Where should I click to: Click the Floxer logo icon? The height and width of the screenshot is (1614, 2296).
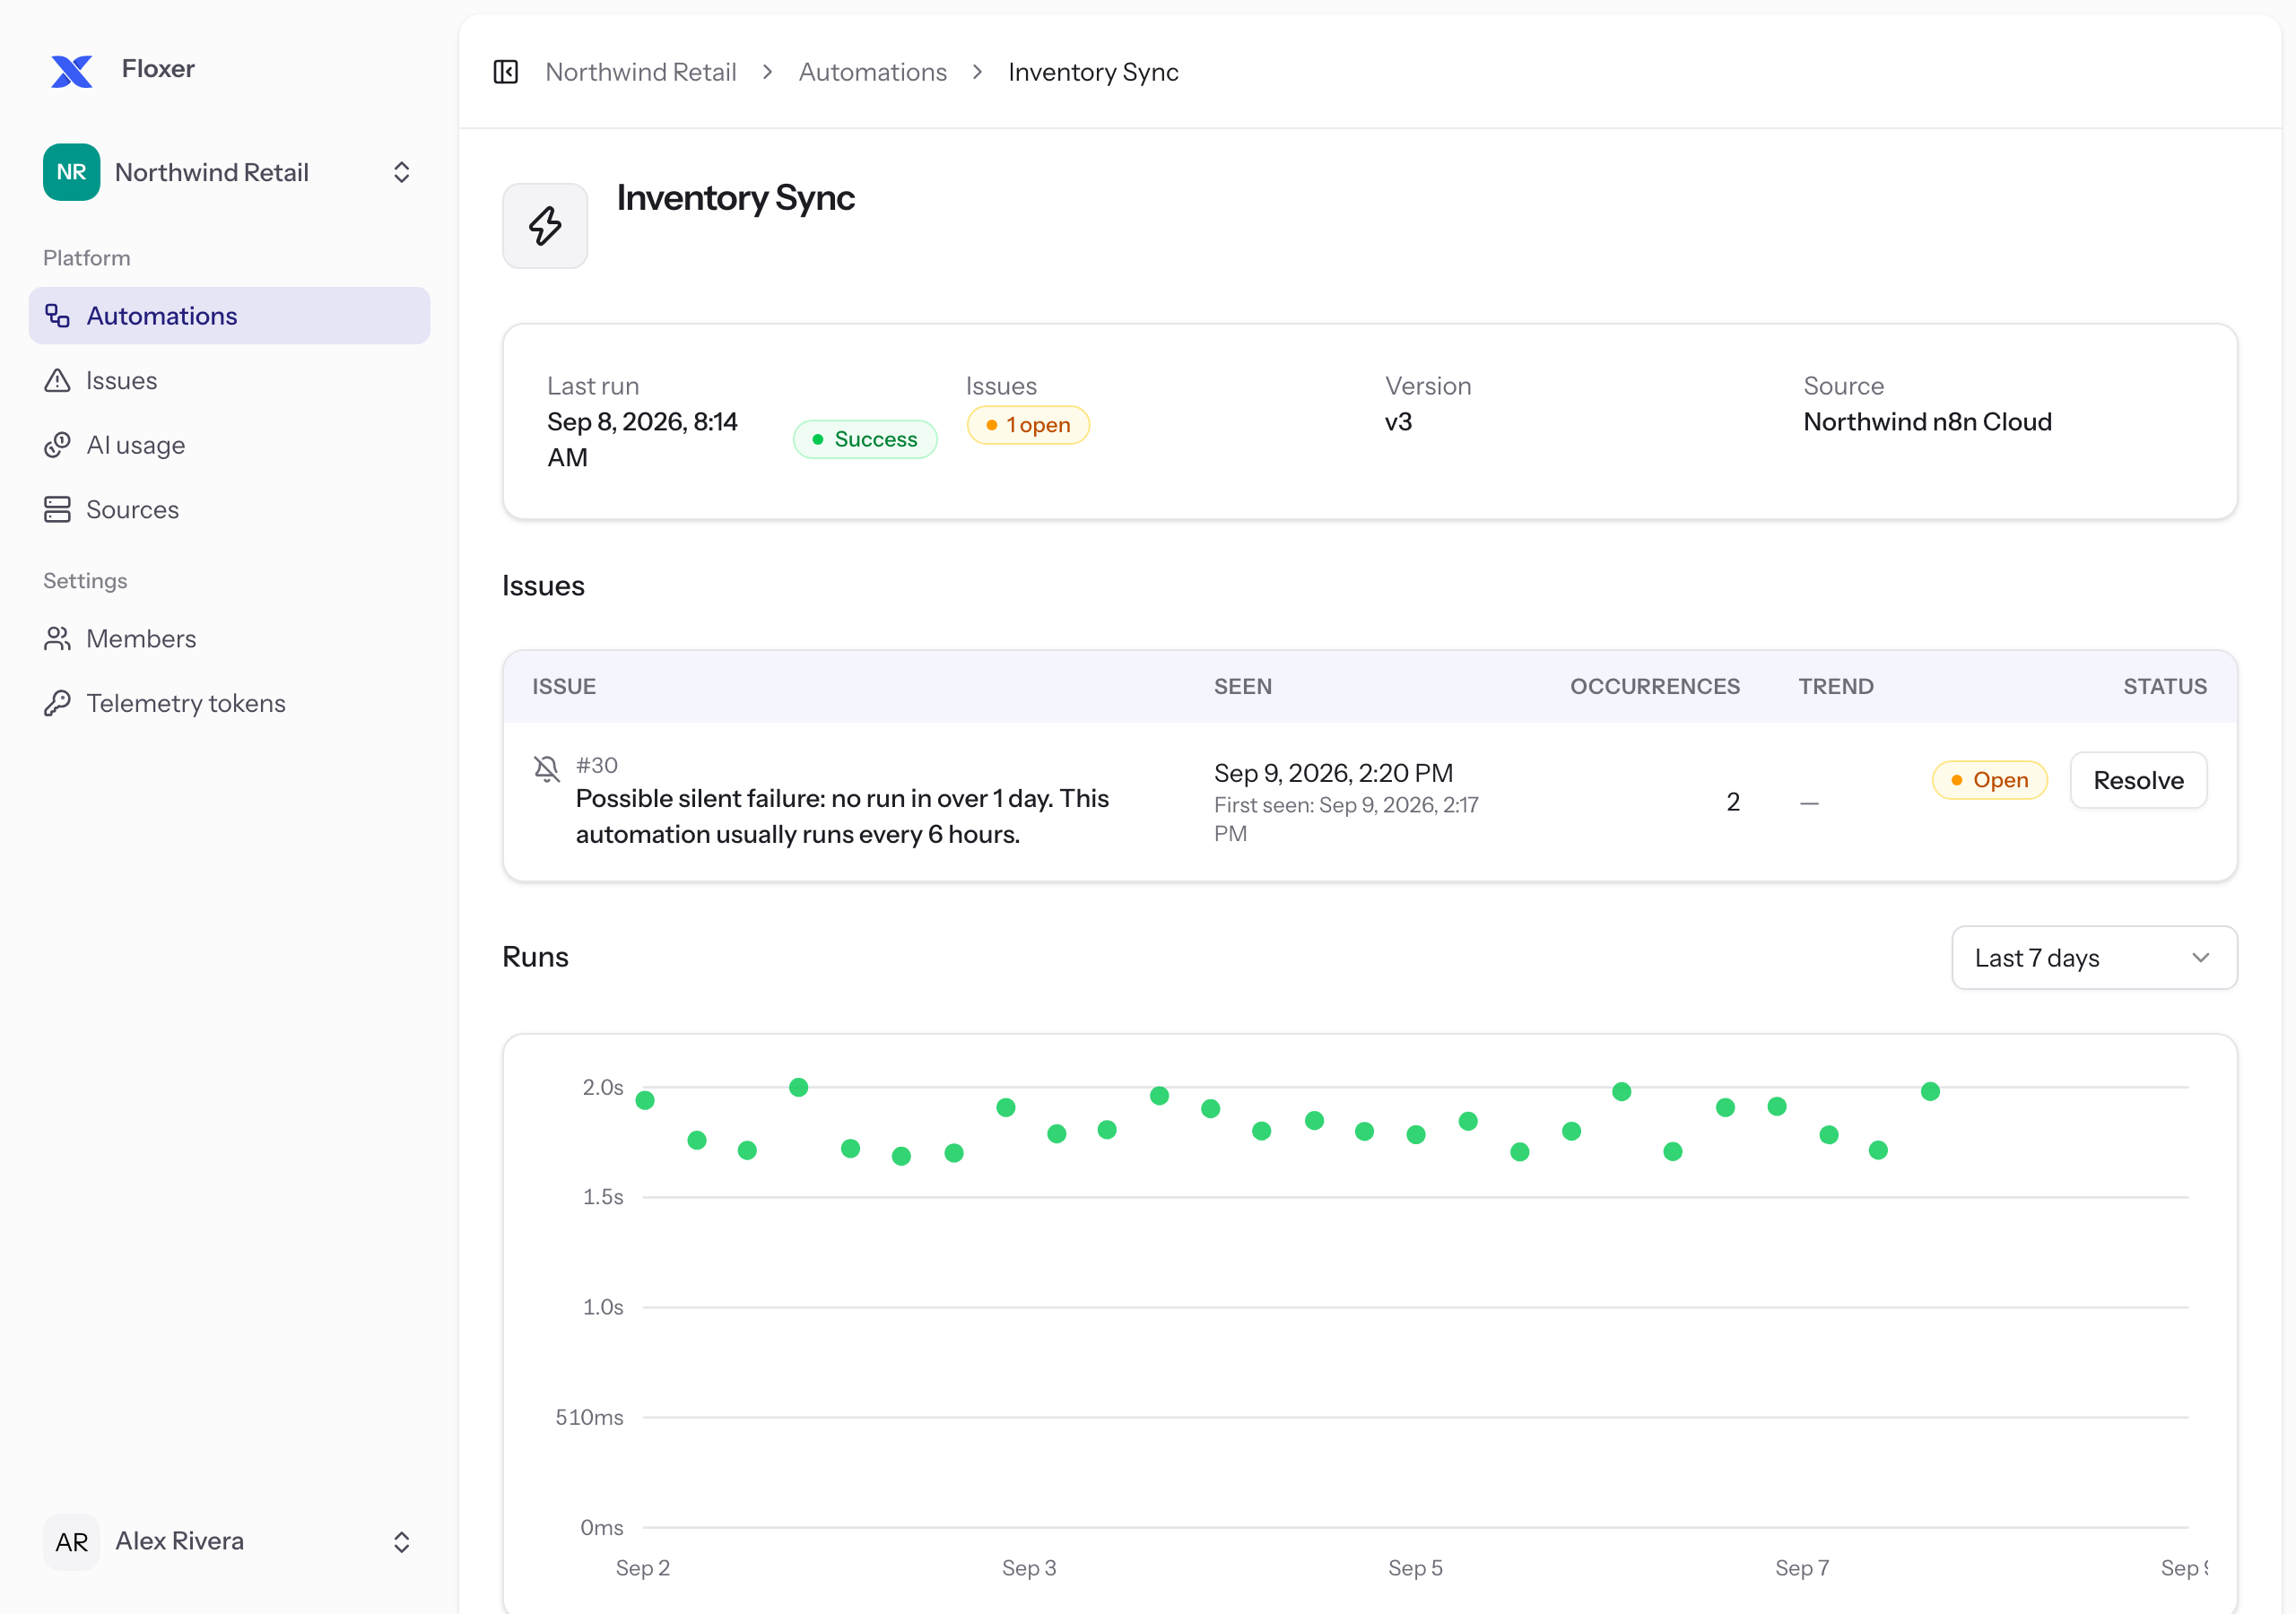point(72,71)
